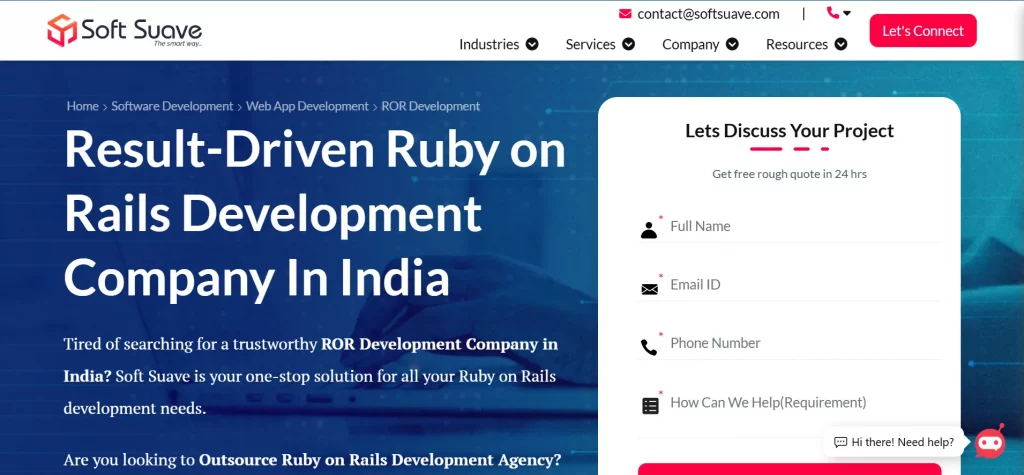
Task: Expand the Services dropdown menu
Action: (600, 44)
